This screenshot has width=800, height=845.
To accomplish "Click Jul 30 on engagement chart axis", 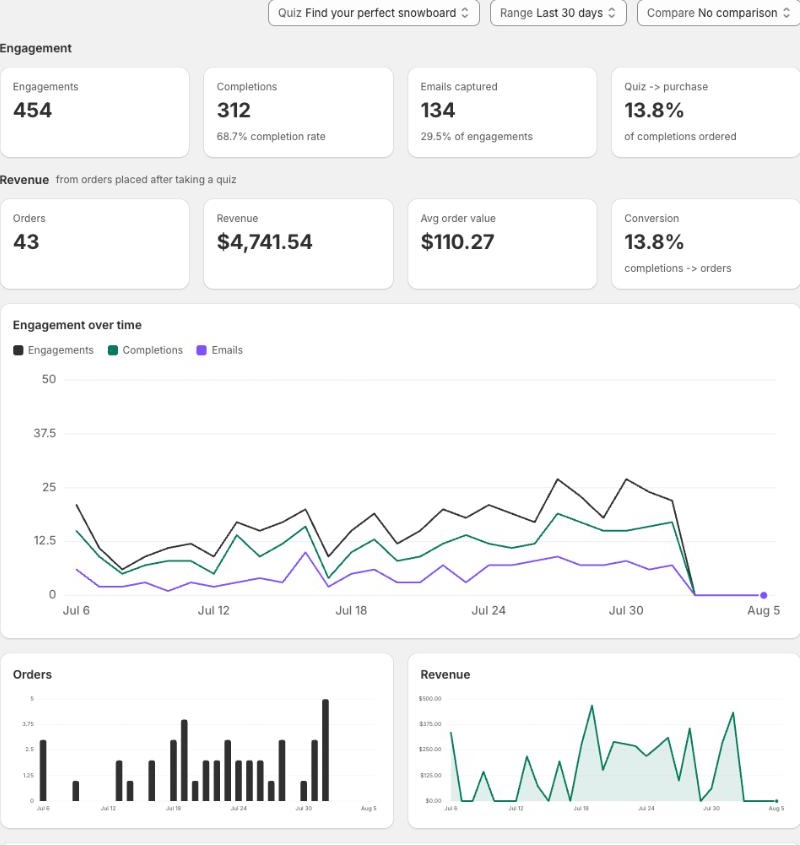I will click(626, 611).
